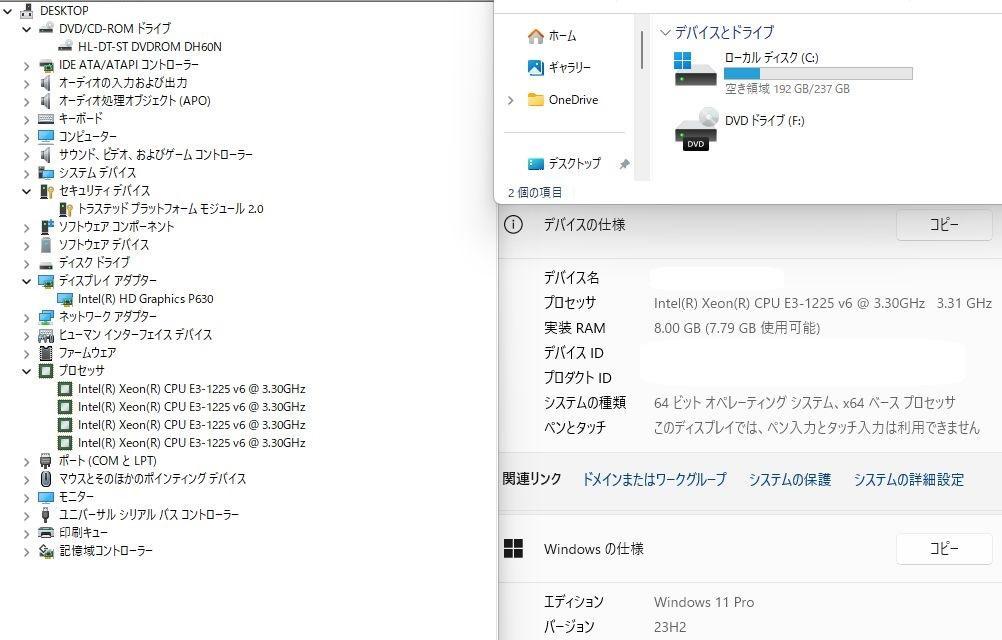Image resolution: width=1002 pixels, height=640 pixels.
Task: Click the ソフトウェア コンポーネント icon
Action: pos(46,226)
